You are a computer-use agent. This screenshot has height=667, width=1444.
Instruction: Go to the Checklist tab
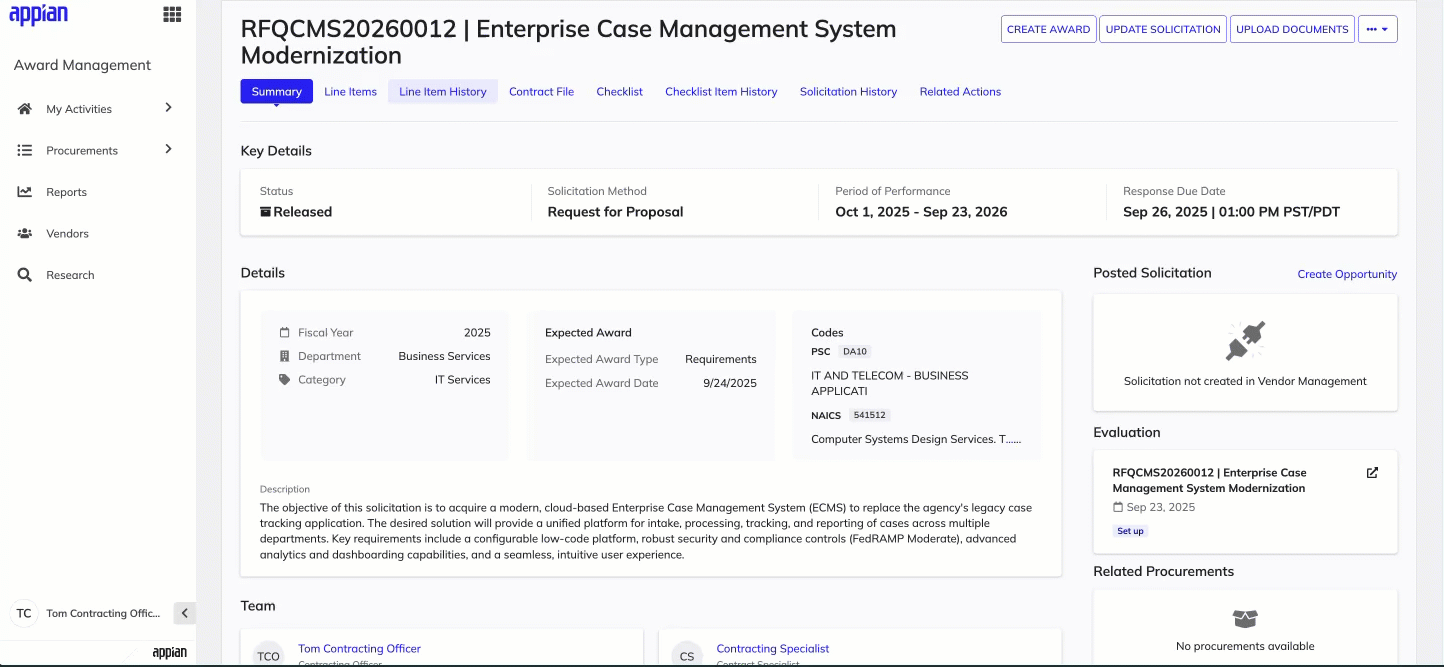point(619,91)
